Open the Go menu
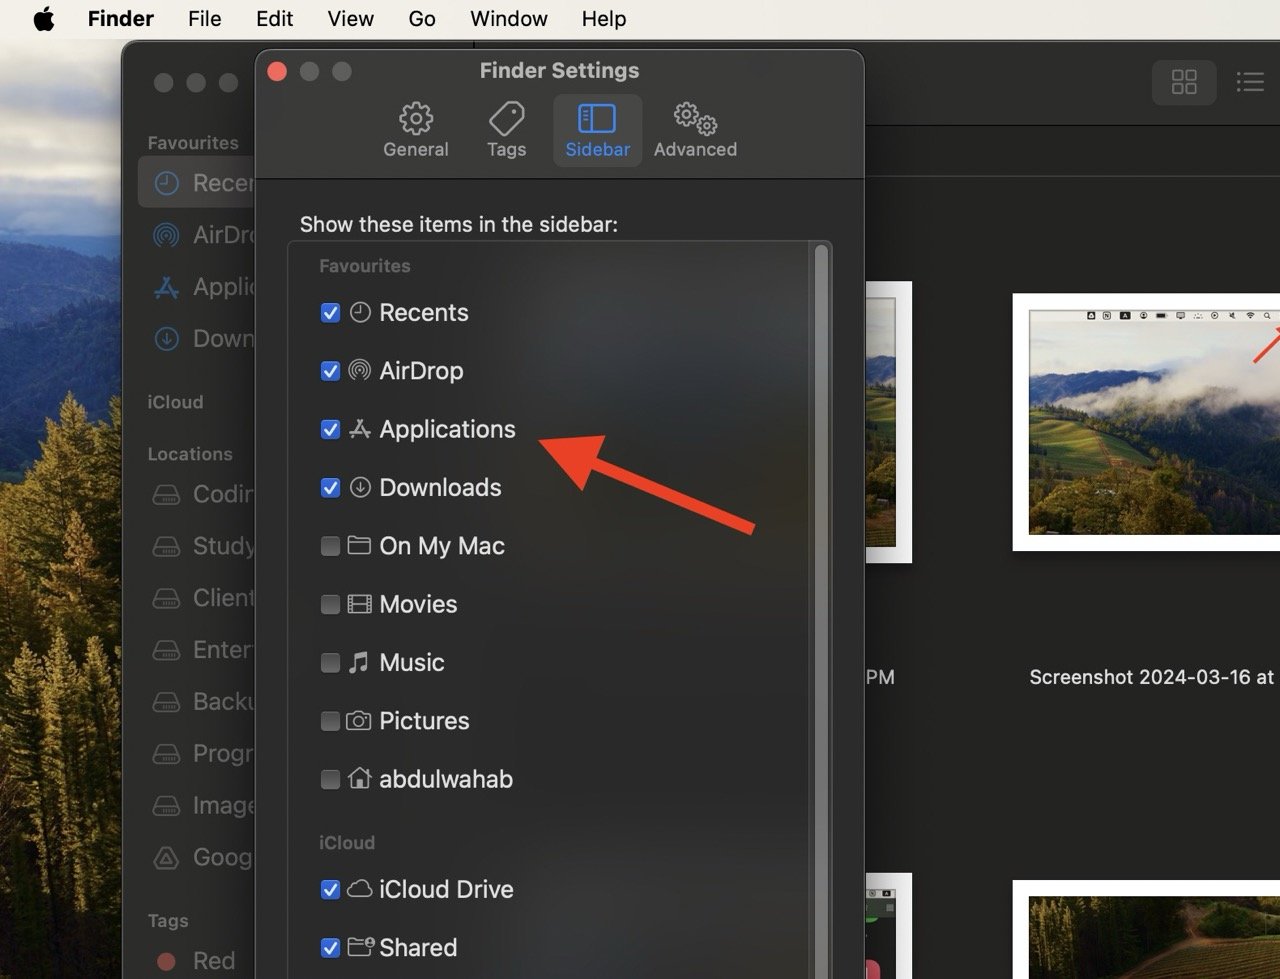 [x=422, y=19]
